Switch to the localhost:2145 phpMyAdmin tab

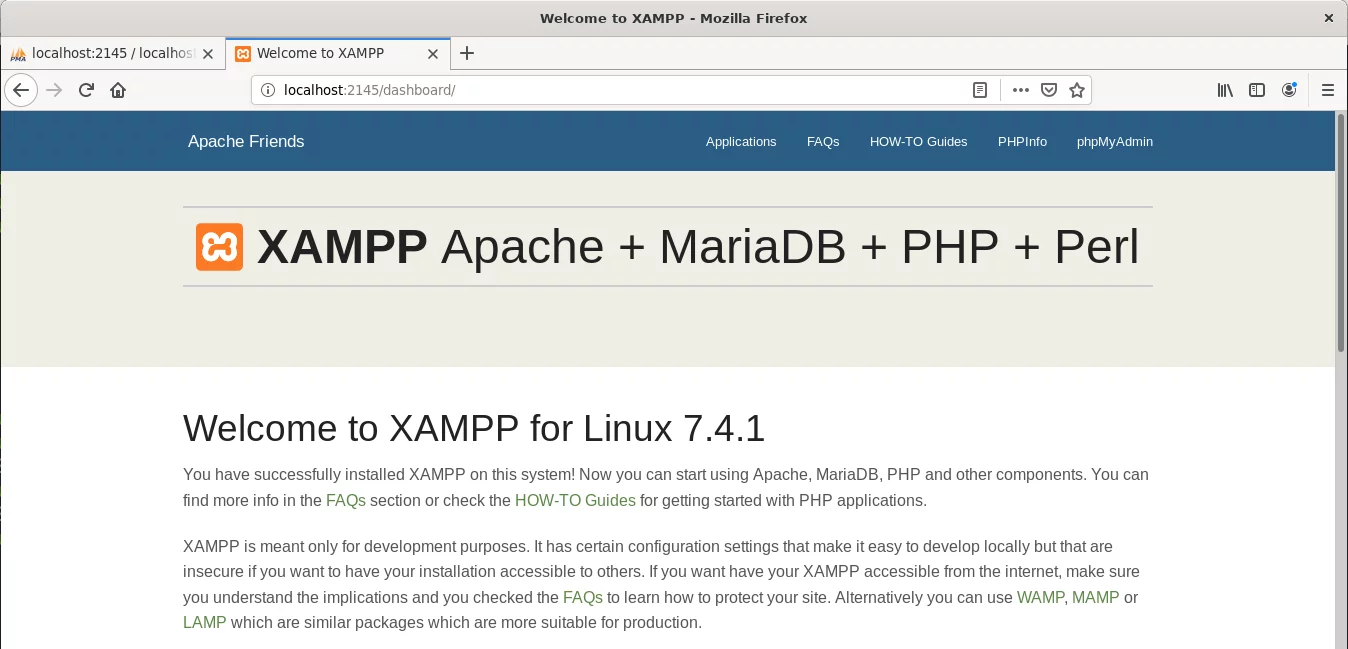tap(113, 54)
